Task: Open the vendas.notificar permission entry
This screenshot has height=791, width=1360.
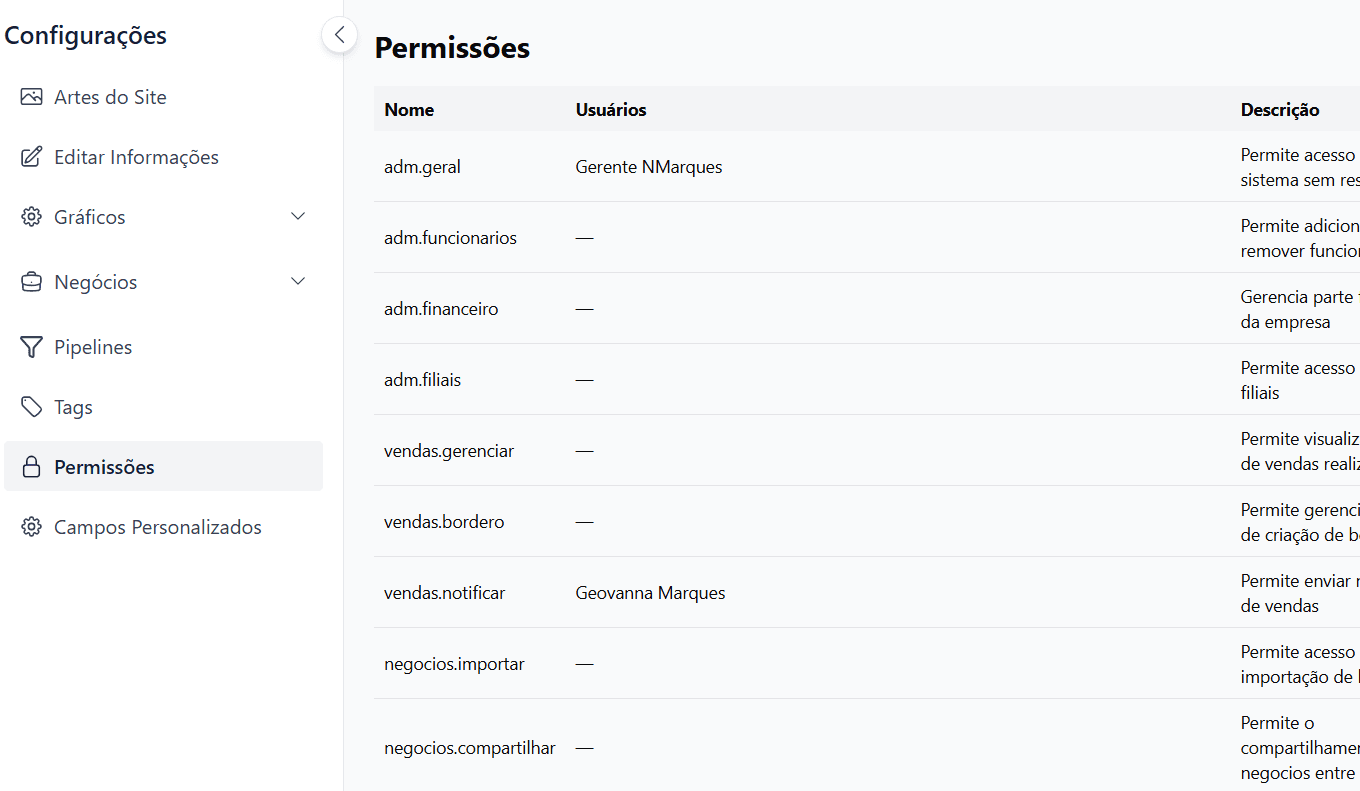Action: [444, 592]
